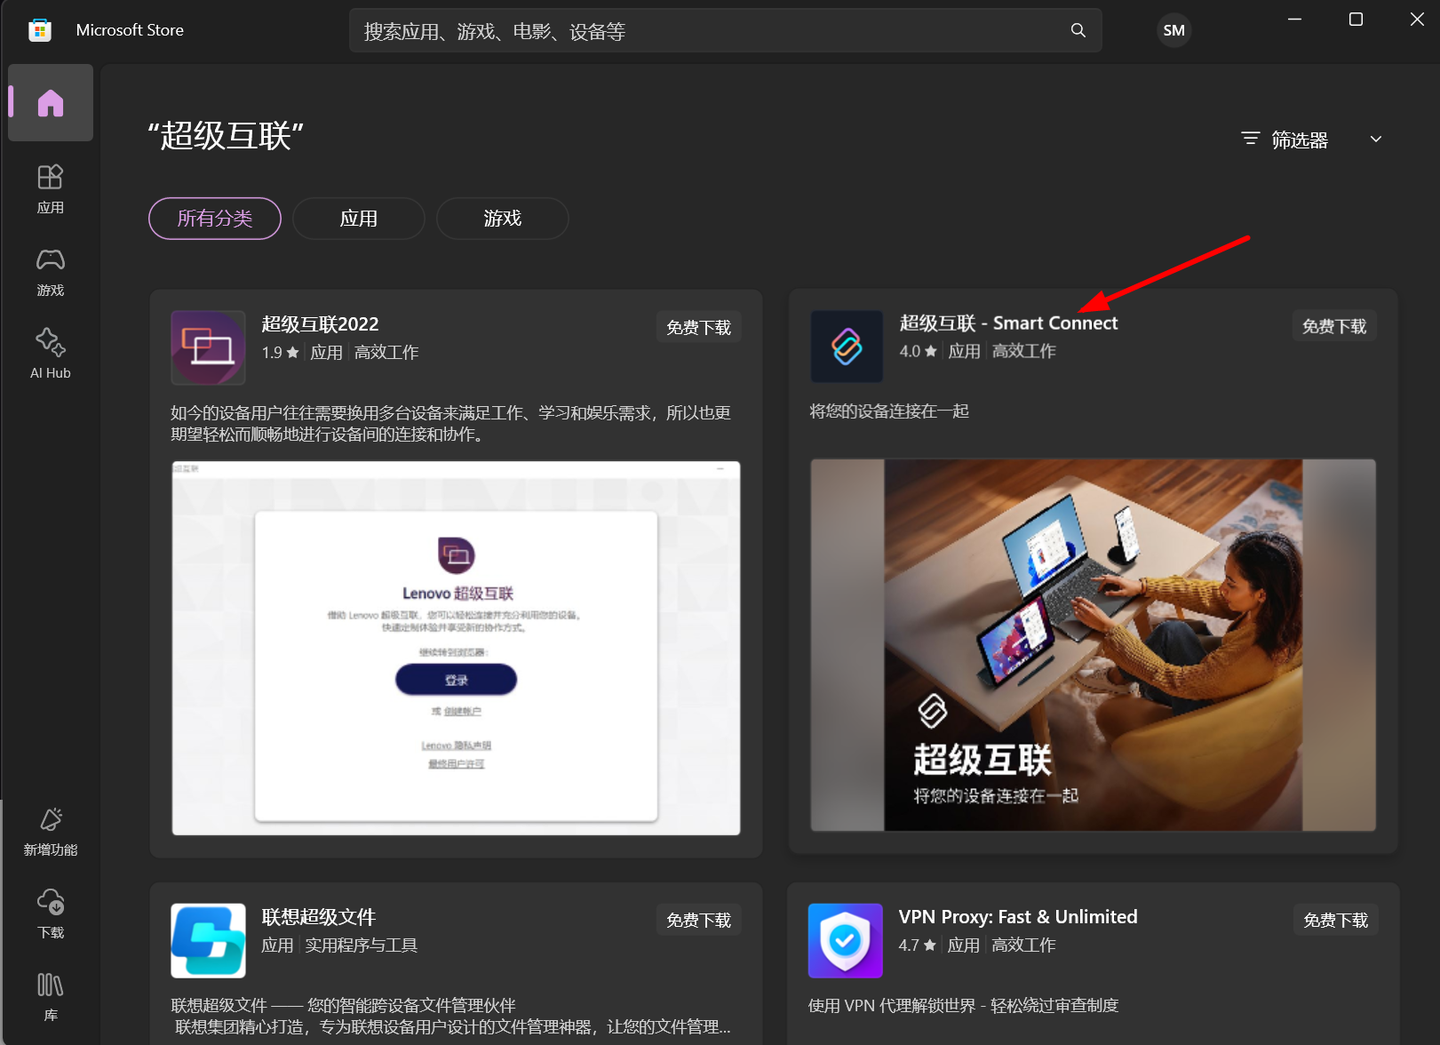The image size is (1440, 1045).
Task: Open the 超级互联 - Smart Connect title
Action: [x=1009, y=323]
